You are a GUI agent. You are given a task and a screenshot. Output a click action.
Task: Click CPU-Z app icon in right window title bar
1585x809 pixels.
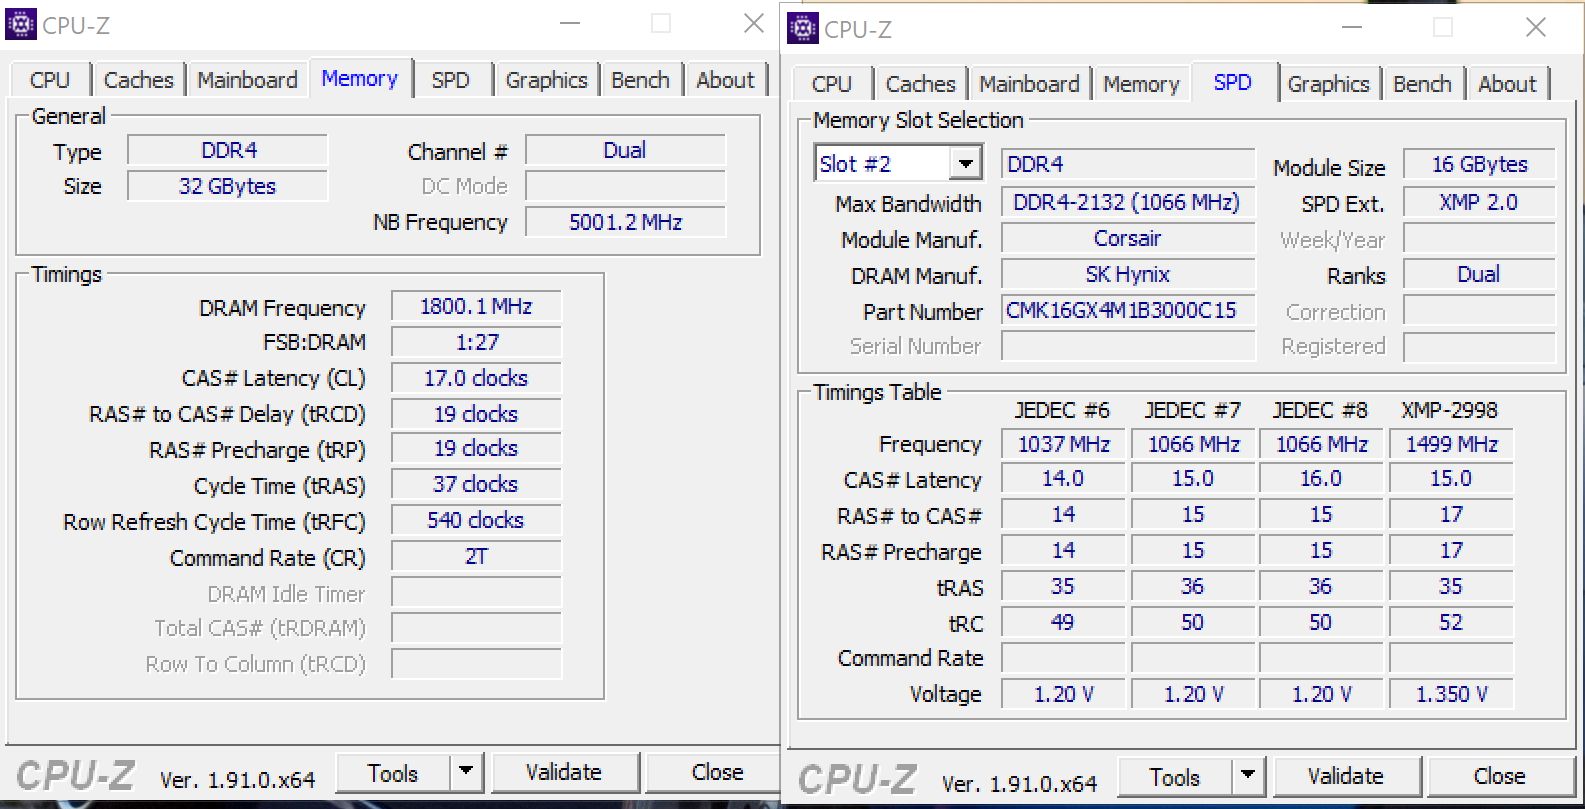[802, 28]
